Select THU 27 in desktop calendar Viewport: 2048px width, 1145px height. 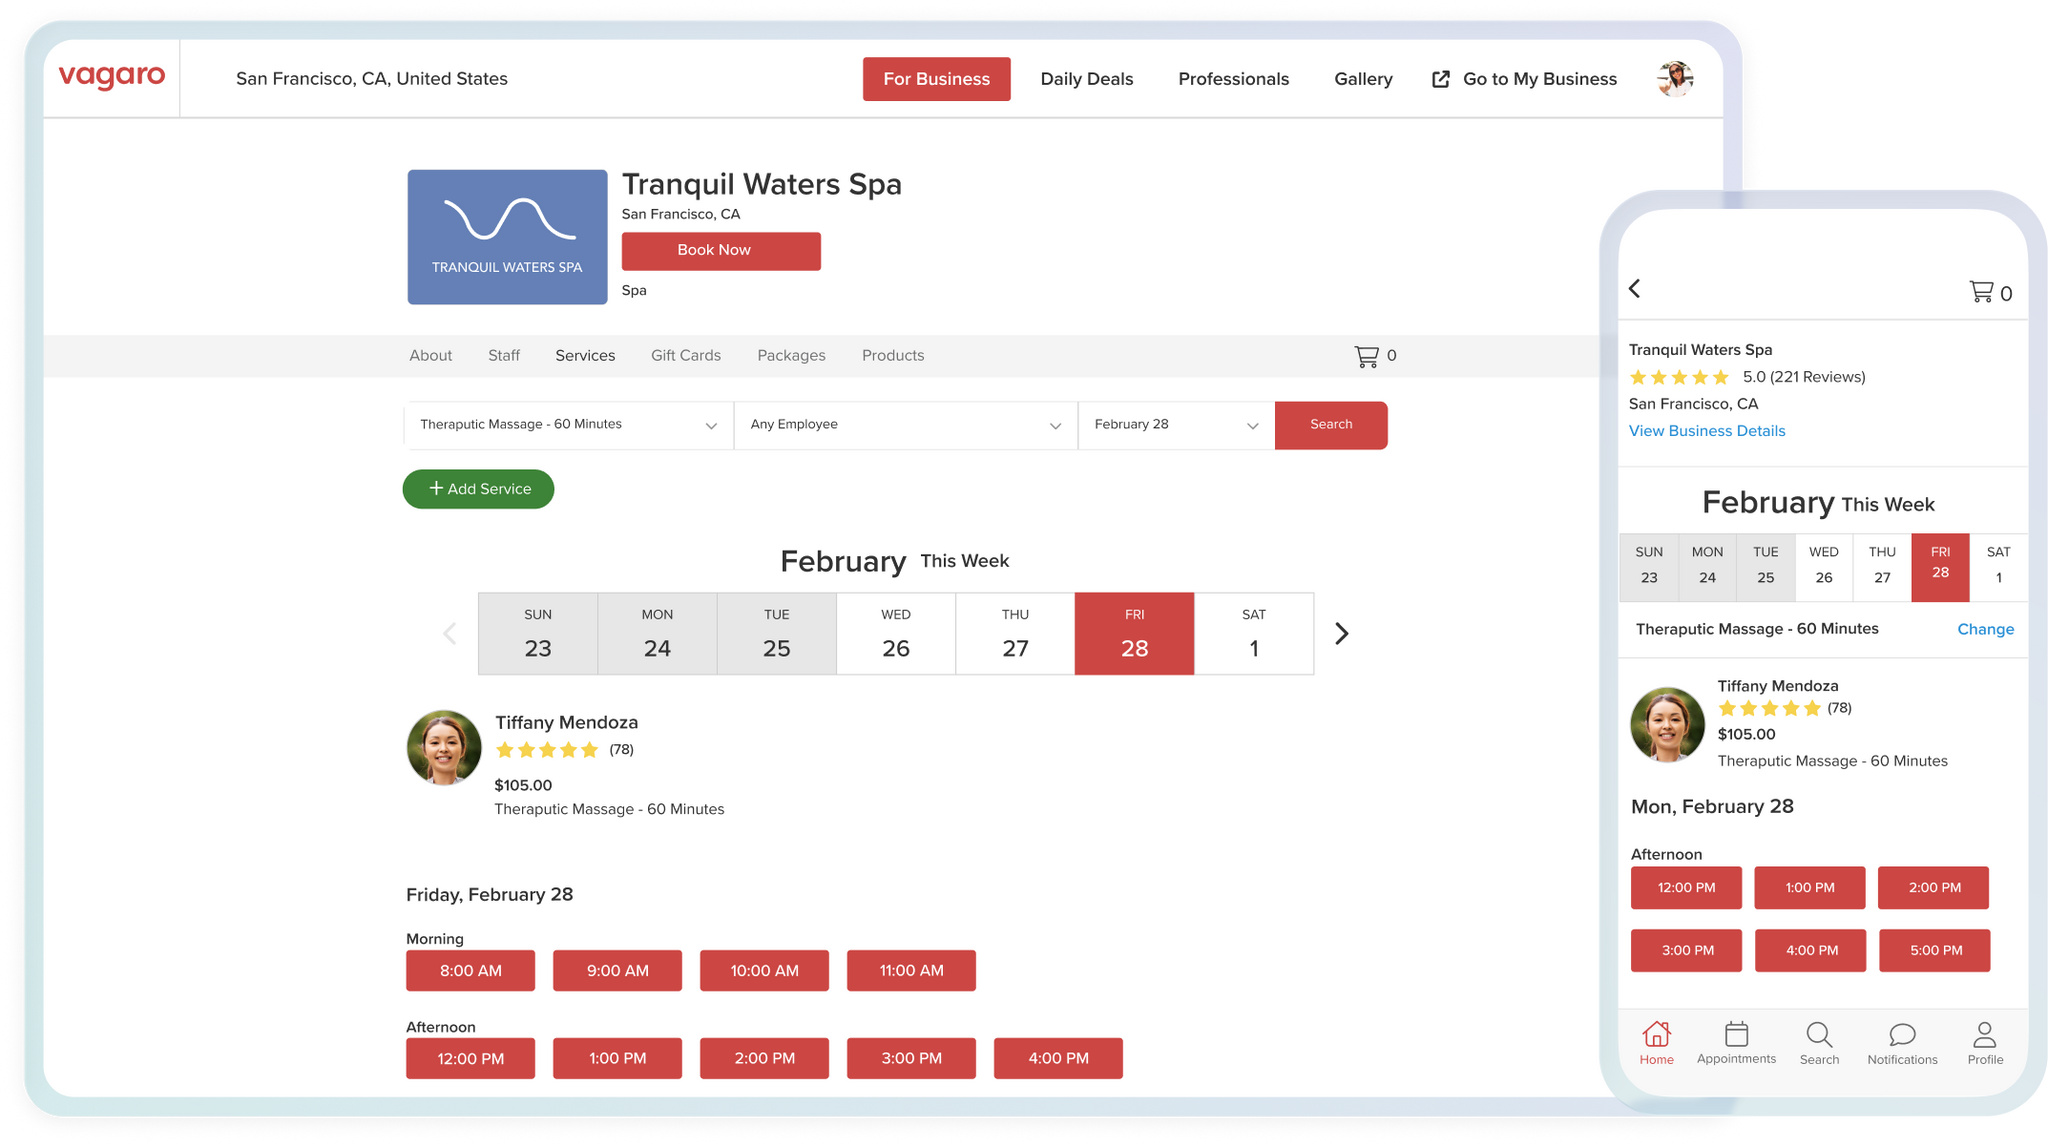coord(1015,634)
